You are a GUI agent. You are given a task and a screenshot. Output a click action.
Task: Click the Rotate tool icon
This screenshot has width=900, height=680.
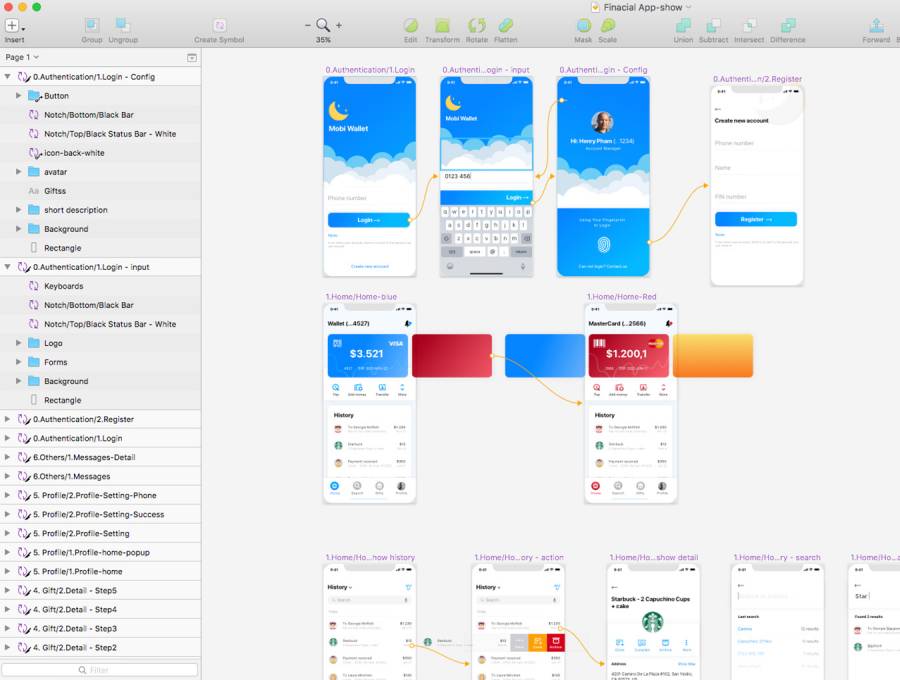tap(477, 25)
